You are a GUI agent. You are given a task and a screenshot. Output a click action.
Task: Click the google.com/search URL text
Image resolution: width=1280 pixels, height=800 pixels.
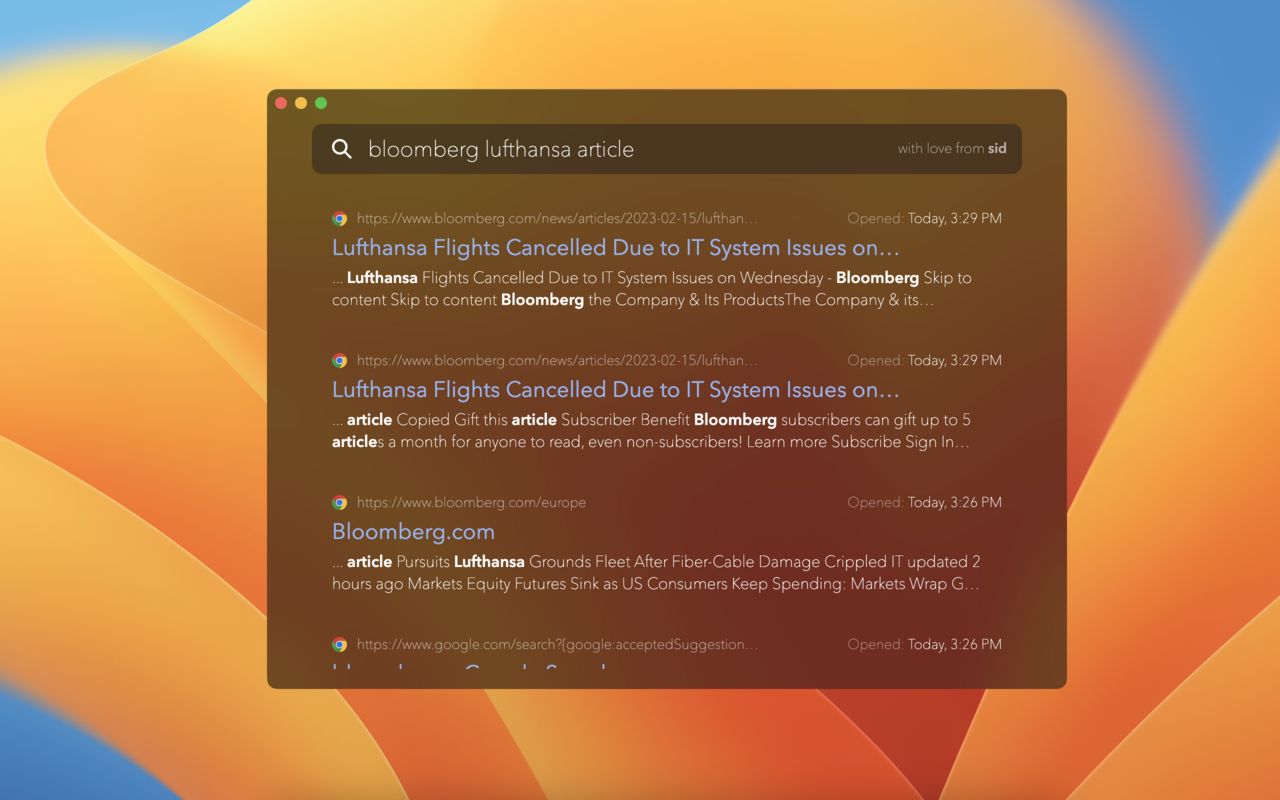(557, 644)
